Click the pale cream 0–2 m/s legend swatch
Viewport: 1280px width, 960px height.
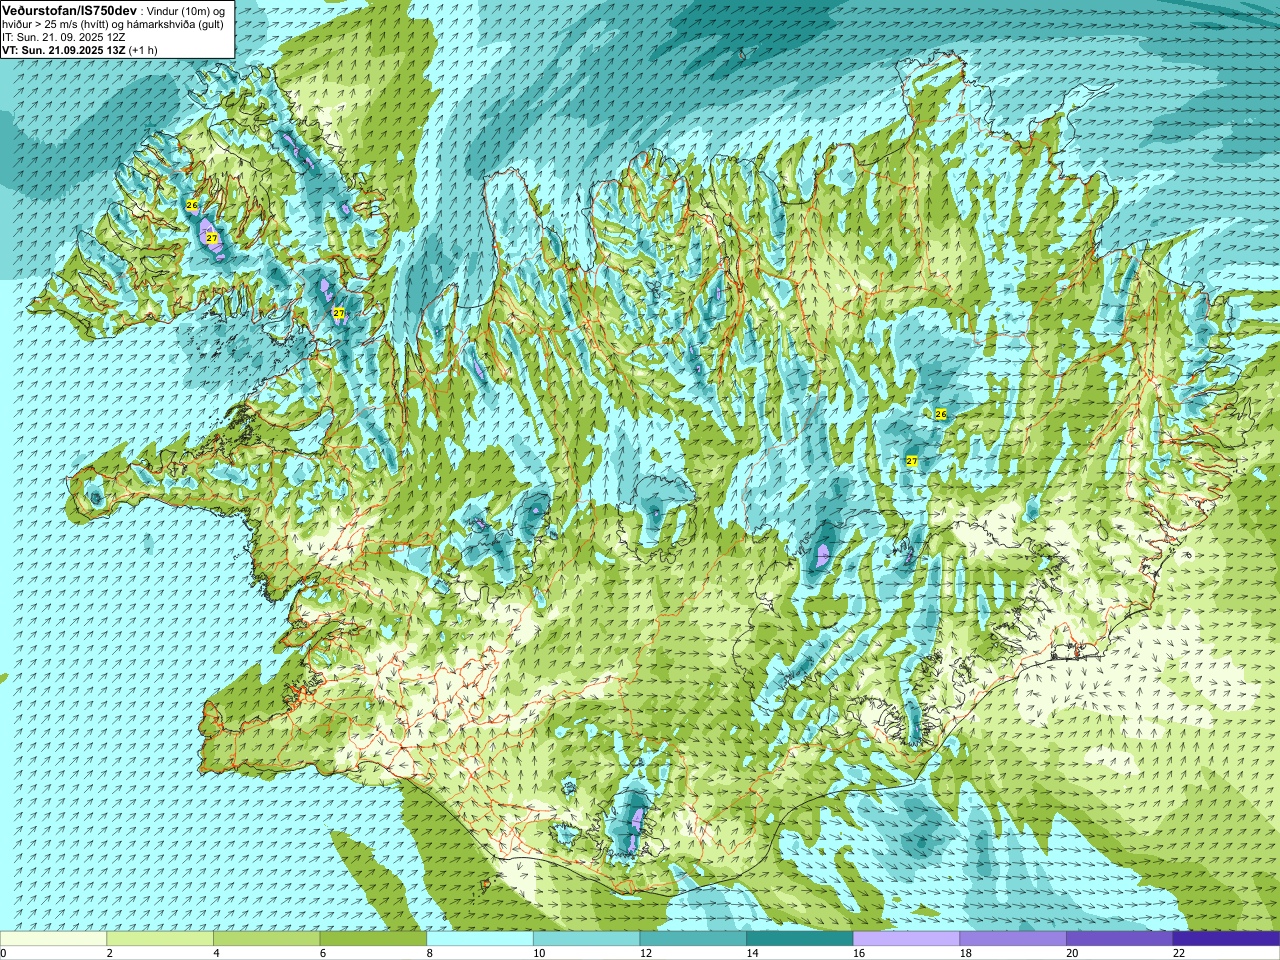click(x=53, y=939)
